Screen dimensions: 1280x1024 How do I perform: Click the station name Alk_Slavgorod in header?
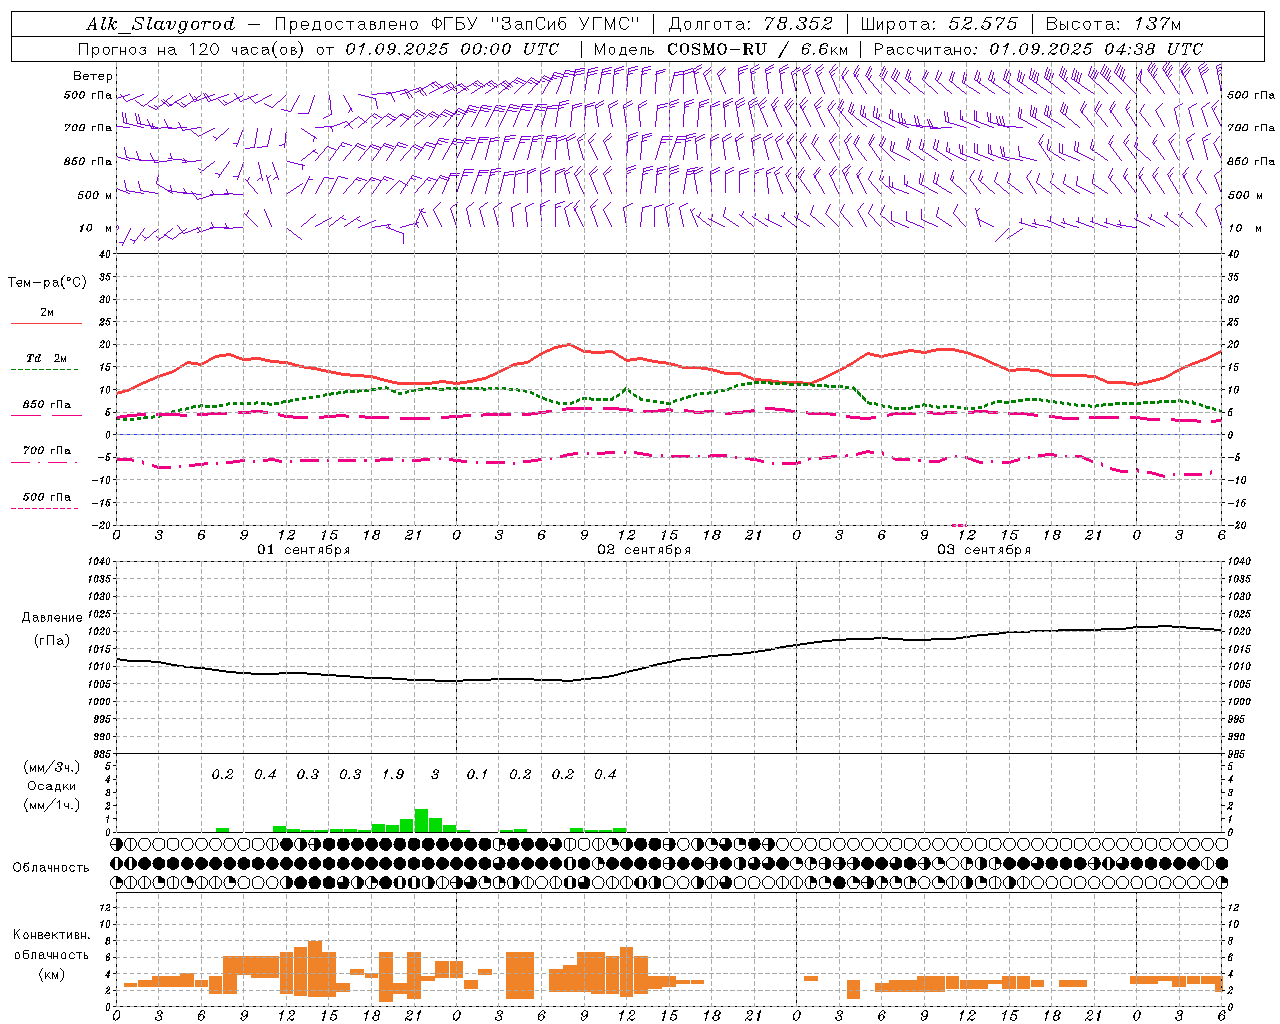[x=160, y=24]
